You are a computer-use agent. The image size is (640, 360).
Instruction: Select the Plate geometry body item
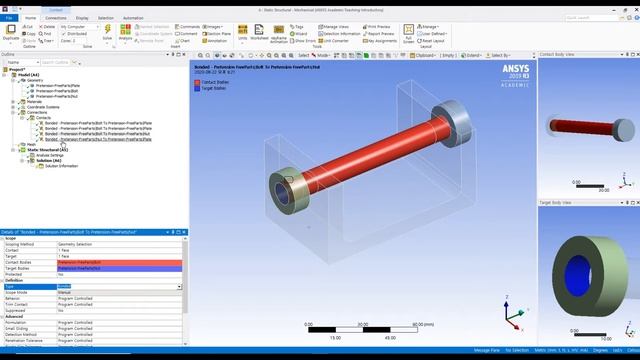coord(58,86)
